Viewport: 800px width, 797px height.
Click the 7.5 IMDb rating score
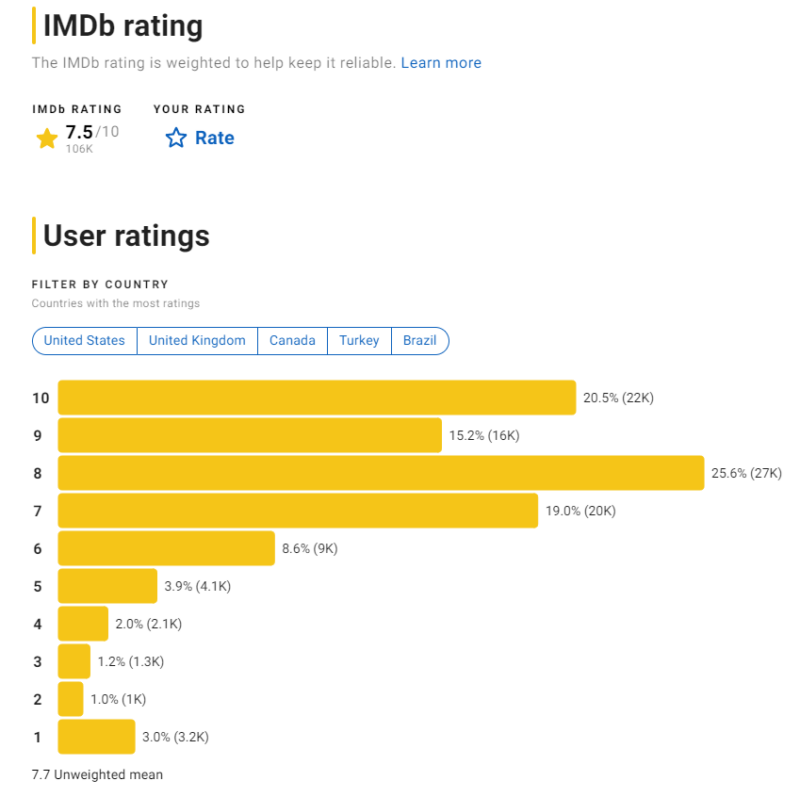79,133
